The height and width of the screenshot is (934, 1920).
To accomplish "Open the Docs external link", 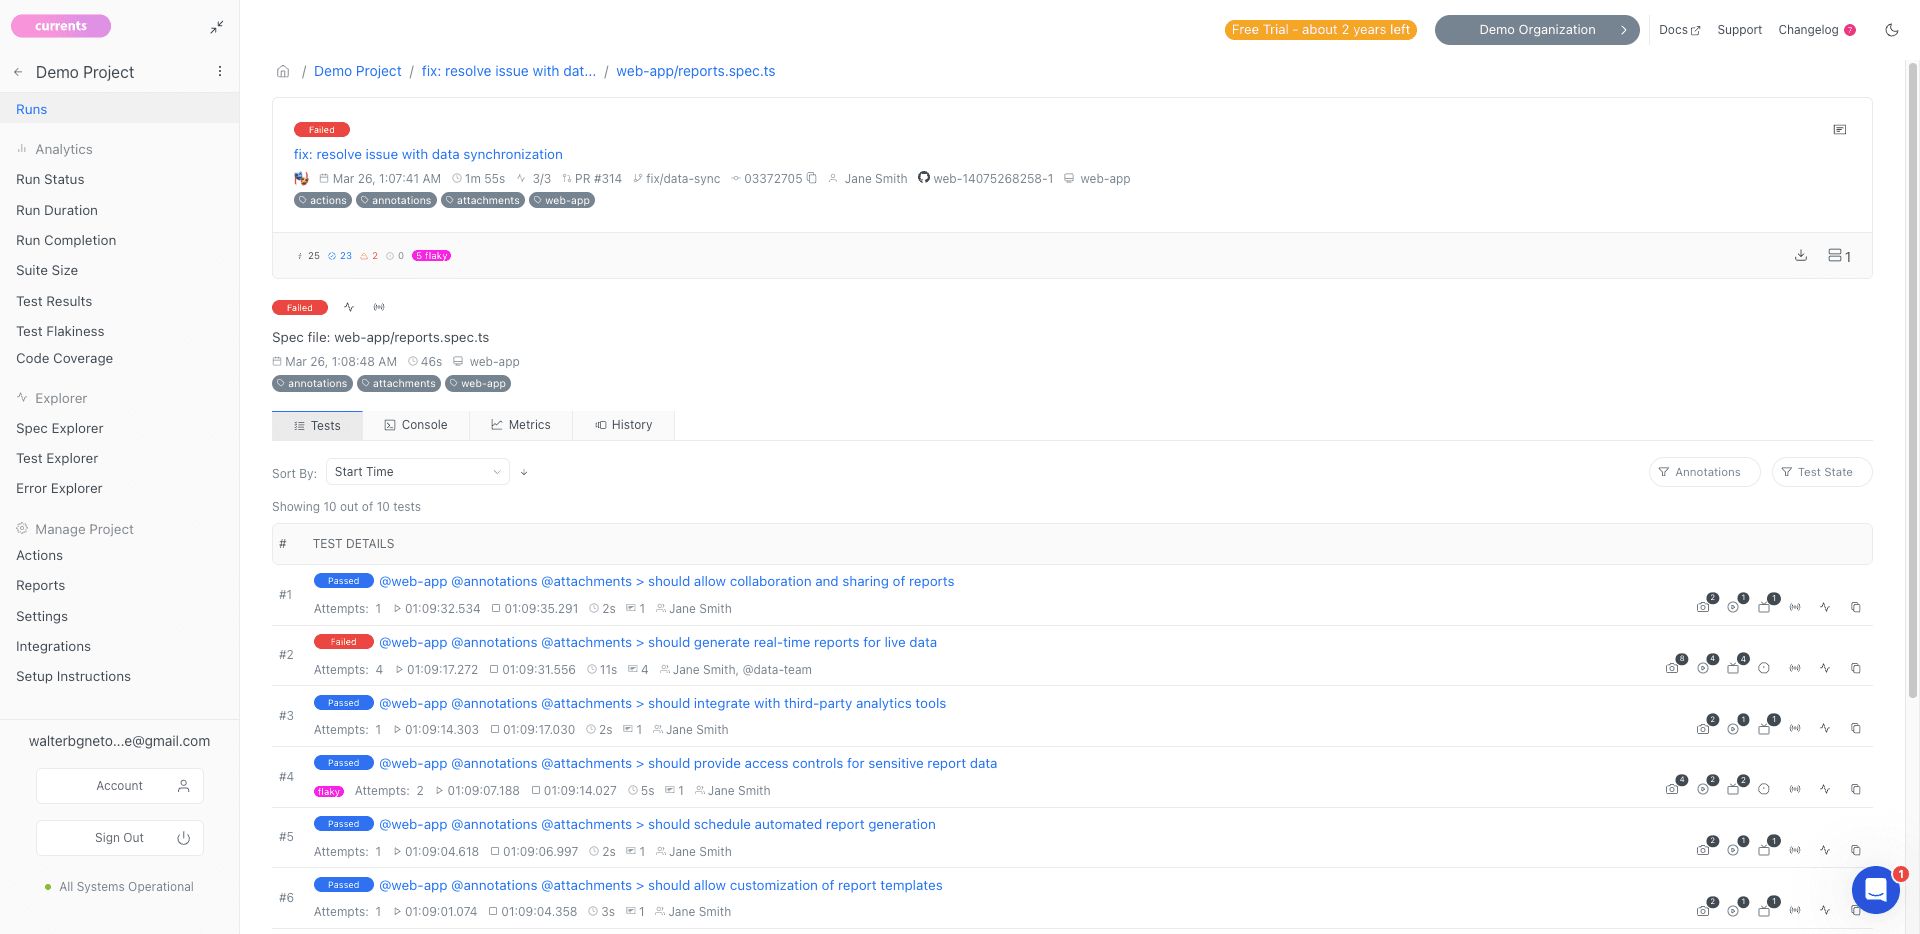I will [1680, 30].
